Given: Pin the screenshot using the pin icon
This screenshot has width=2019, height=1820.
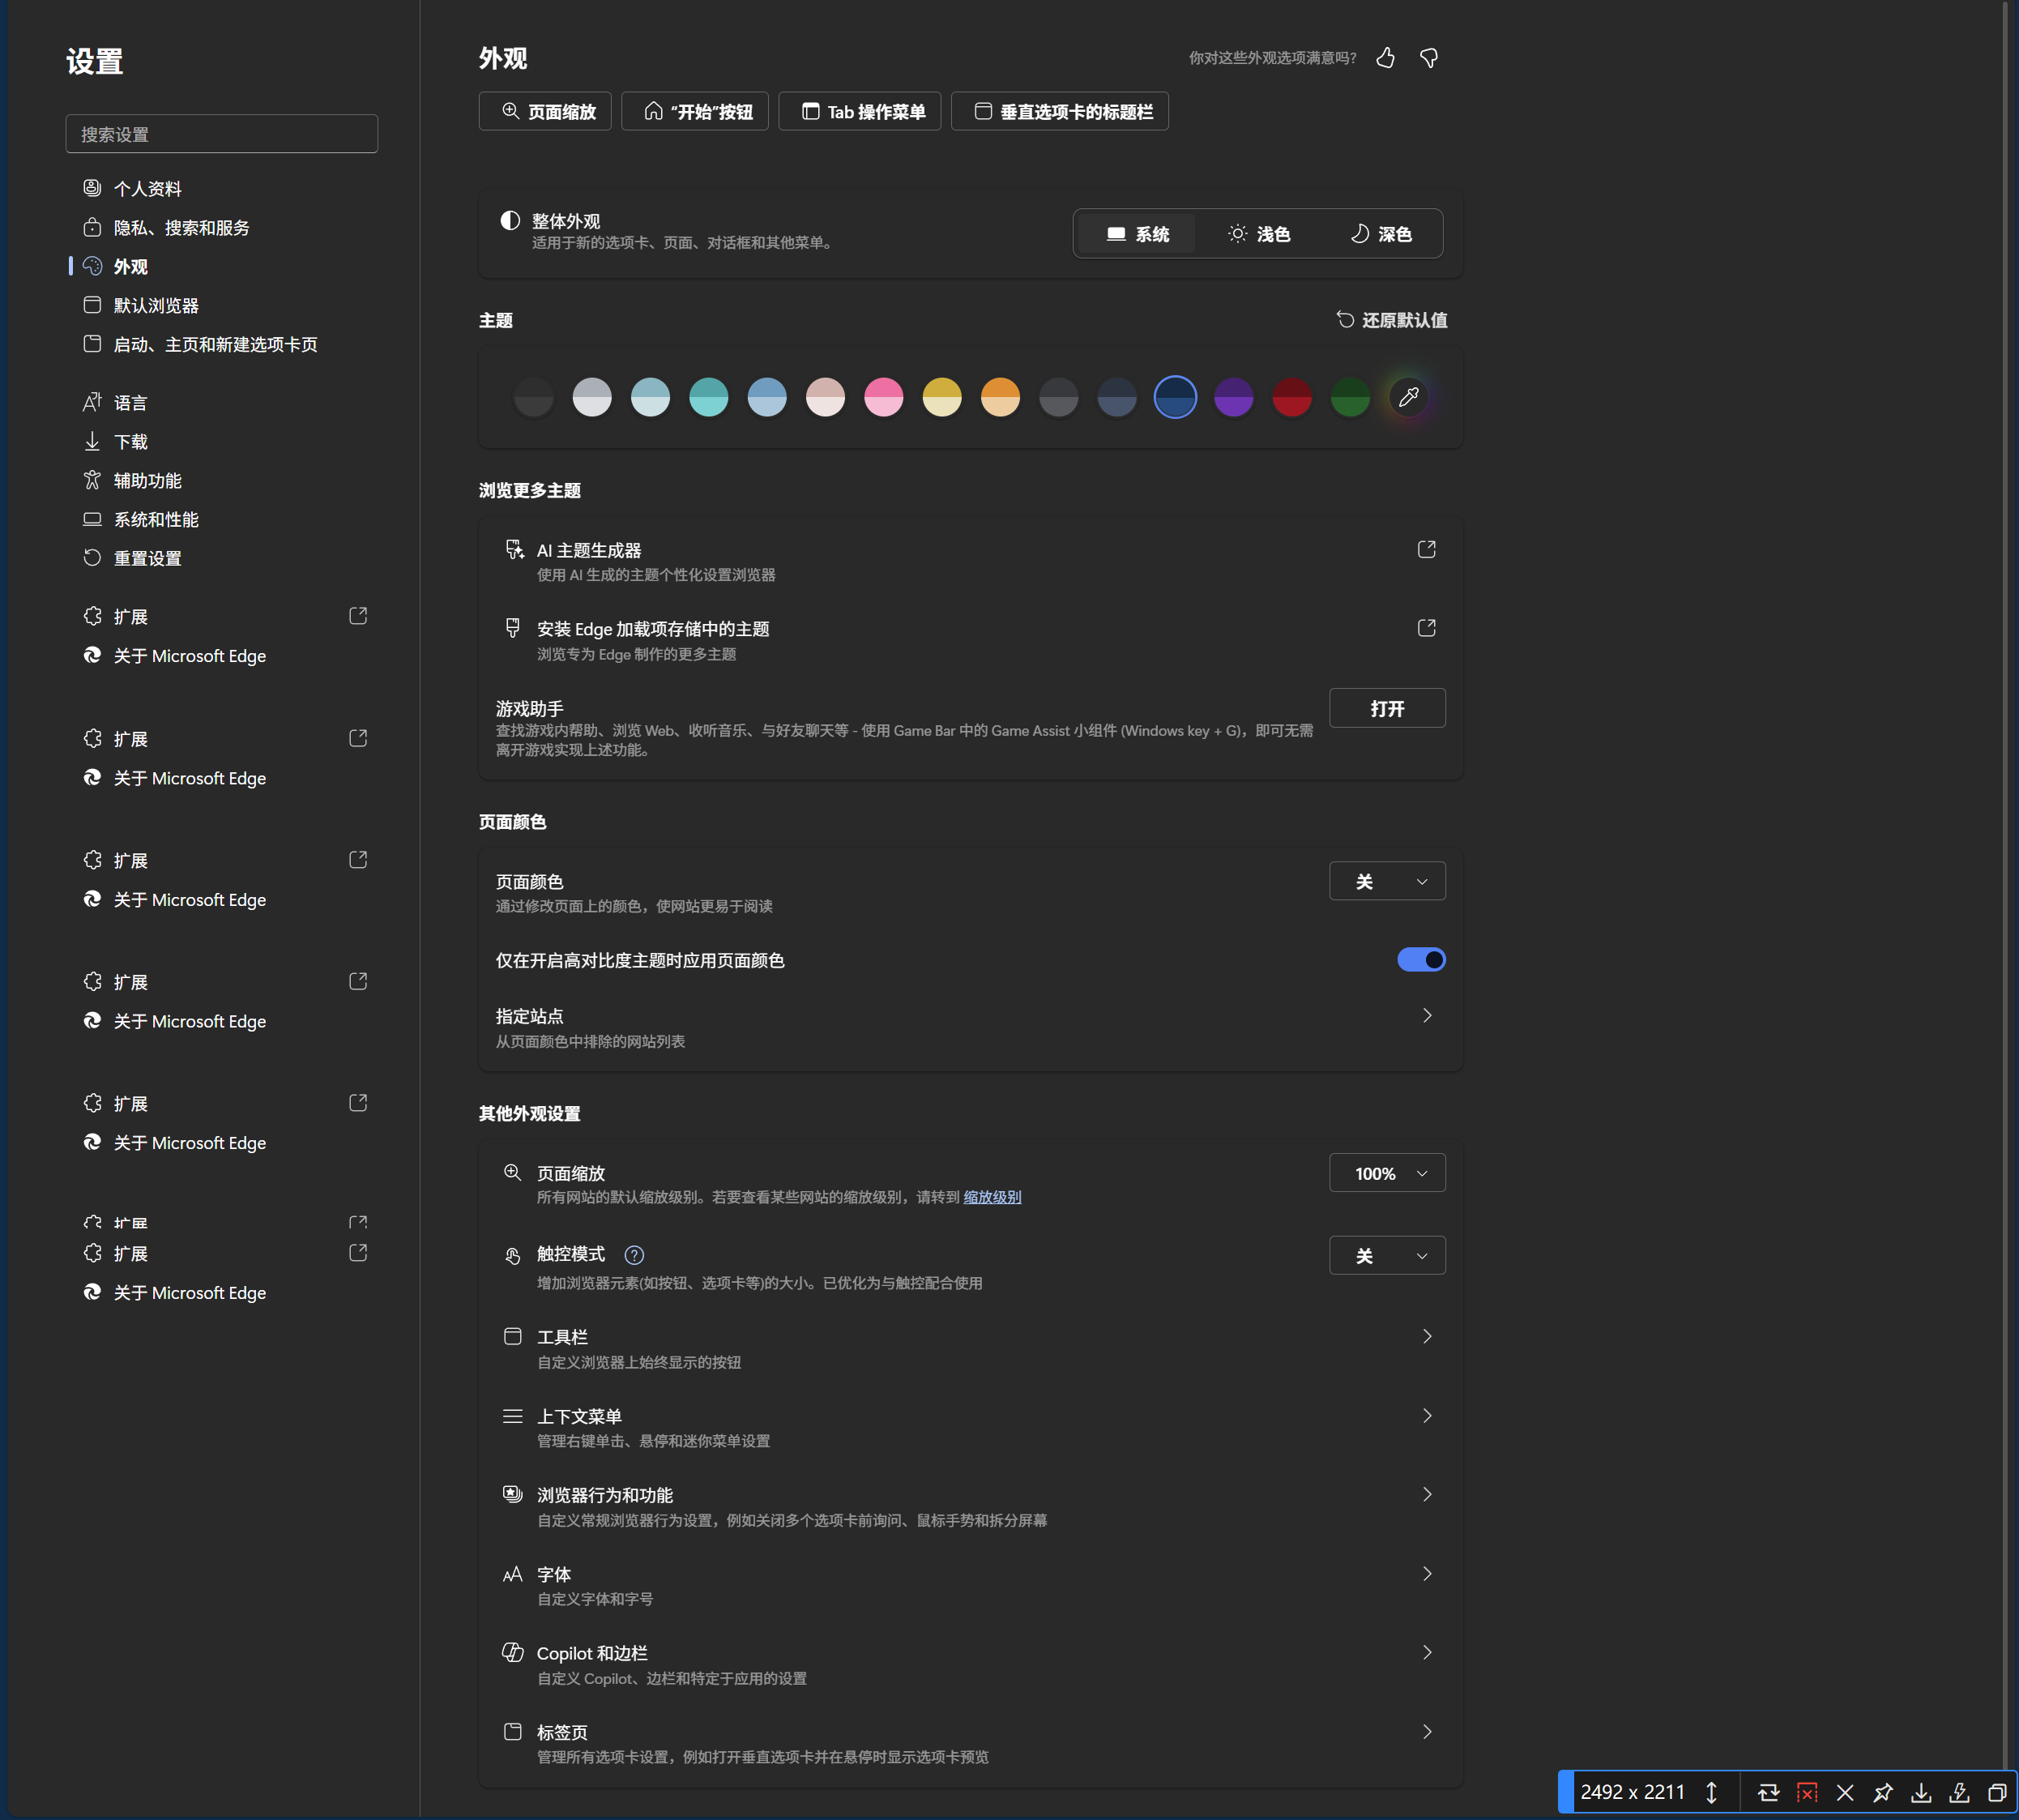Looking at the screenshot, I should pyautogui.click(x=1883, y=1792).
